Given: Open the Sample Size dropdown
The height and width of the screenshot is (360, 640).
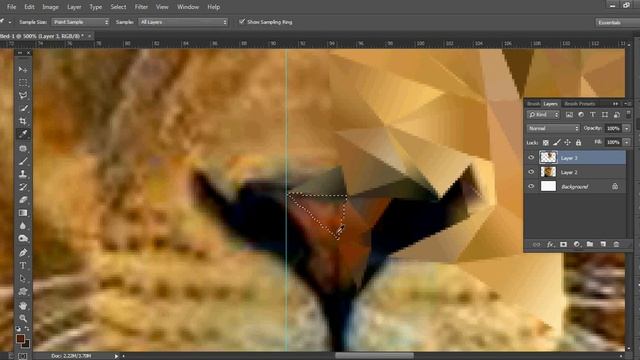Looking at the screenshot, I should coord(80,22).
